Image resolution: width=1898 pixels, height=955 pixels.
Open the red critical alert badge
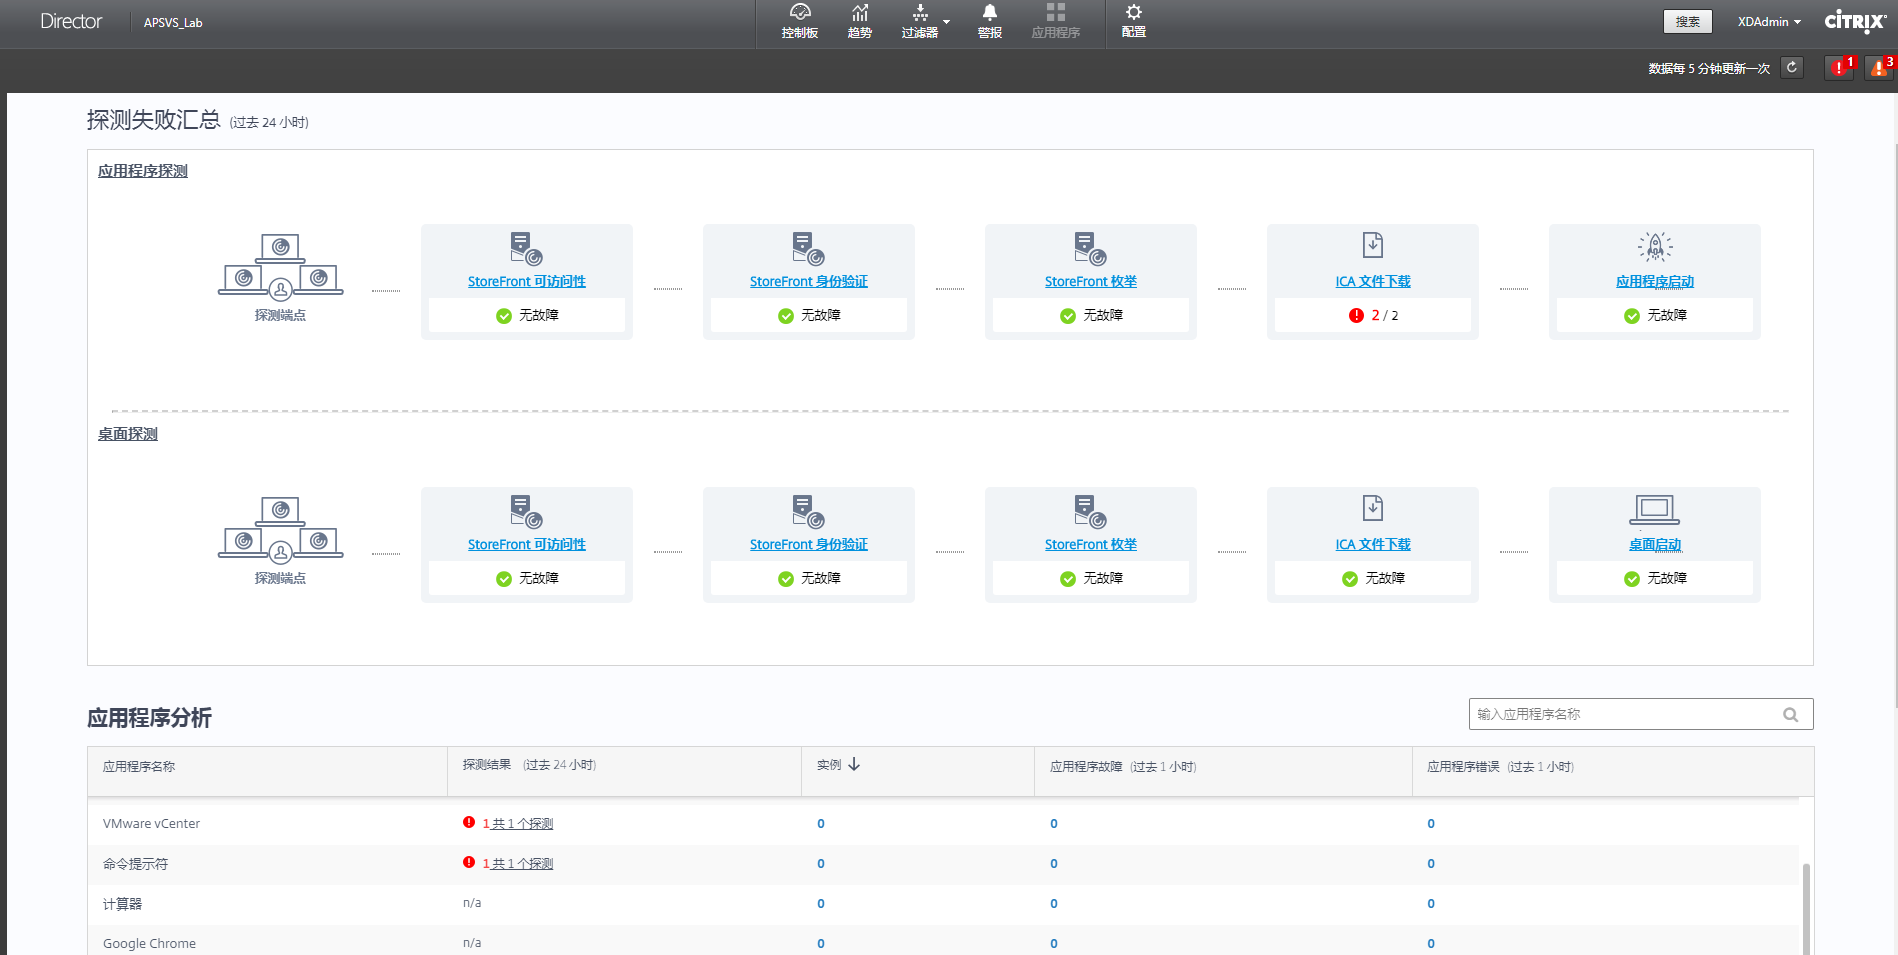tap(1838, 67)
